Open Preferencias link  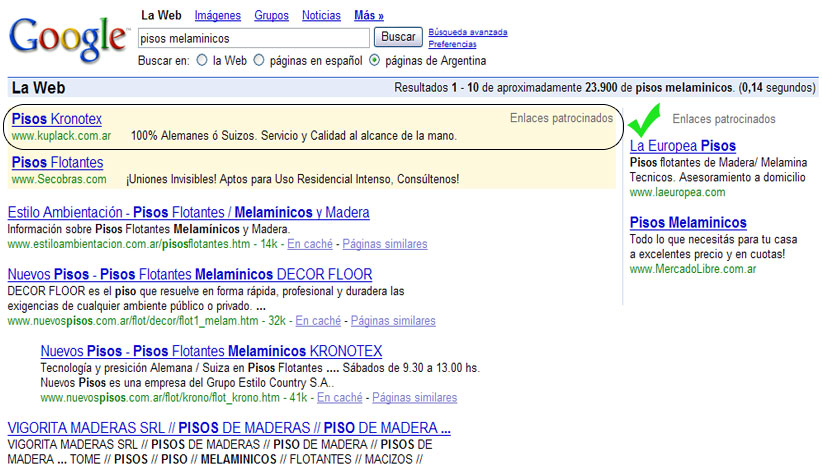[x=452, y=44]
